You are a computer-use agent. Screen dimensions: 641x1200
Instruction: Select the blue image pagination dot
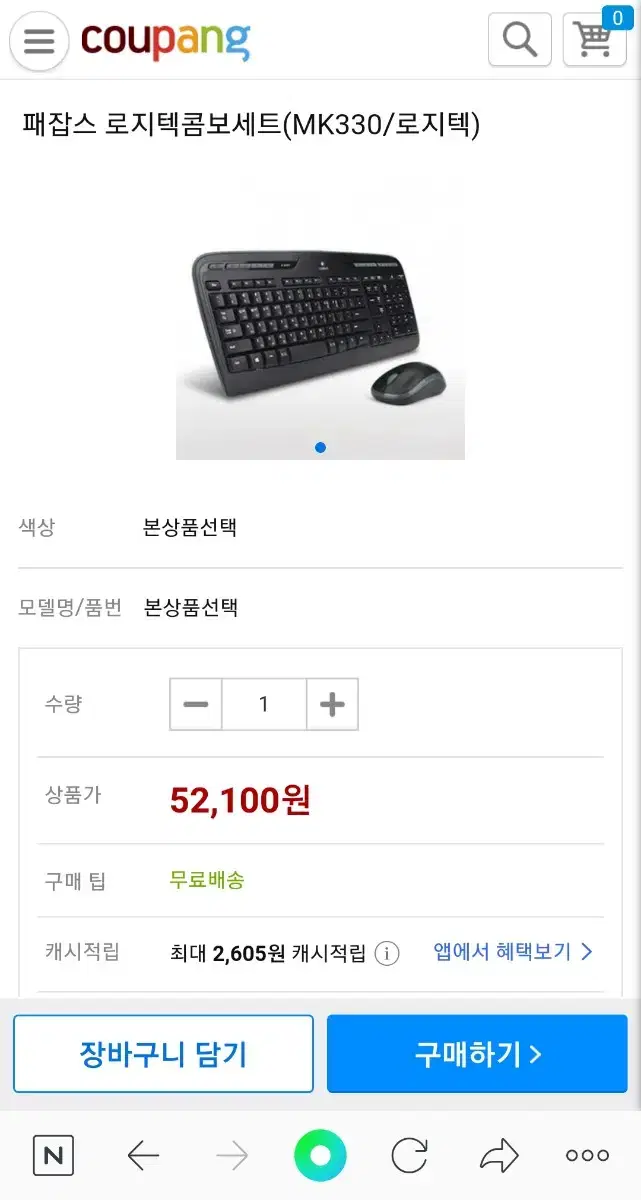click(x=320, y=447)
